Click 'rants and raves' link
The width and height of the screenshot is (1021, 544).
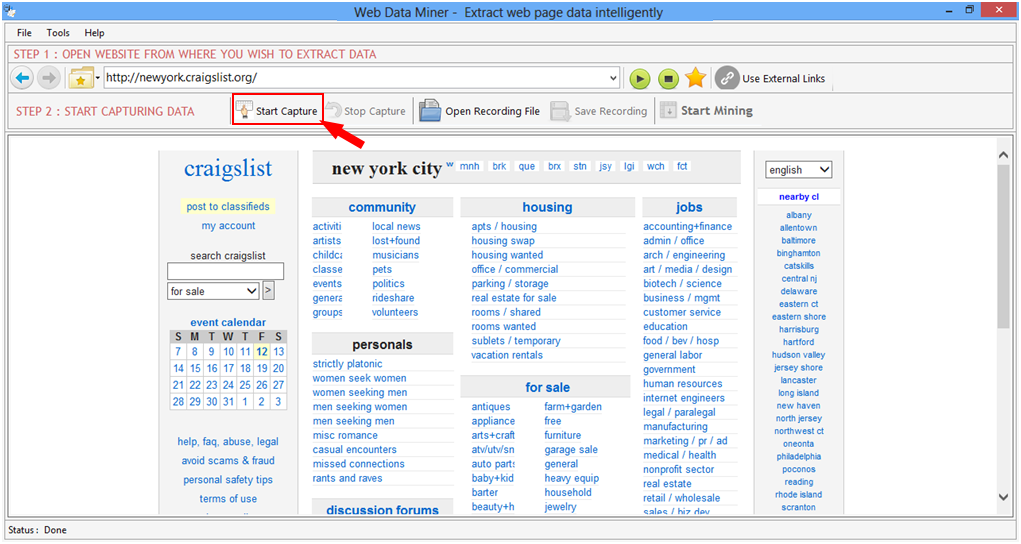click(x=348, y=478)
